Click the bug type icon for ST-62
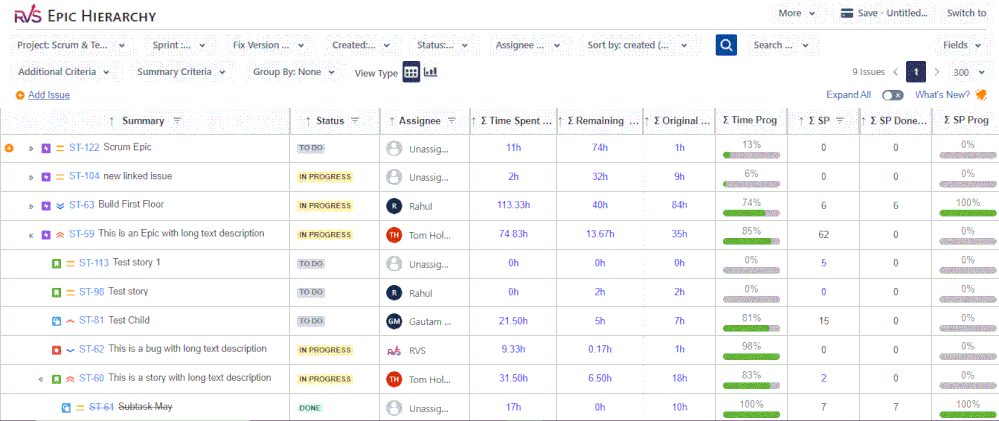Image resolution: width=999 pixels, height=421 pixels. click(x=55, y=350)
